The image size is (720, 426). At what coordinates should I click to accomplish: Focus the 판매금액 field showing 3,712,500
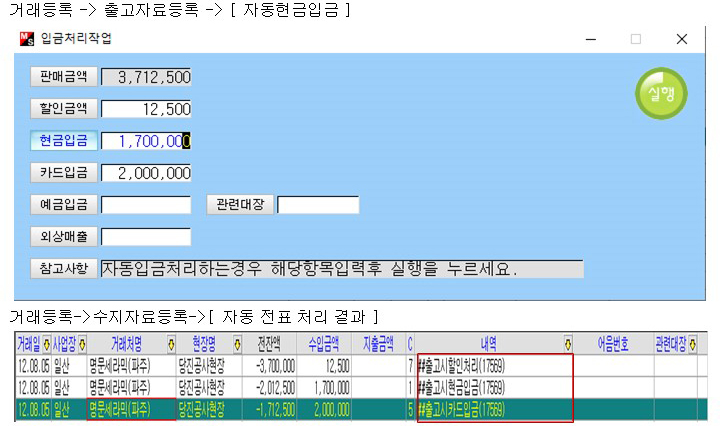(x=146, y=77)
